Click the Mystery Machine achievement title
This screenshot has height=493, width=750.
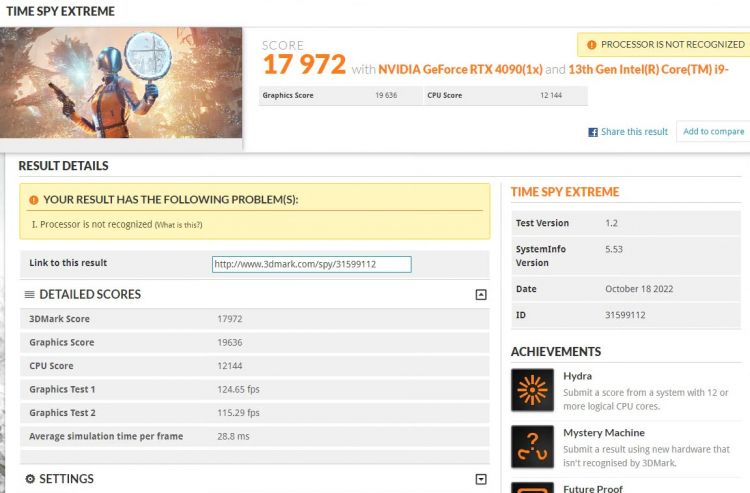click(603, 433)
